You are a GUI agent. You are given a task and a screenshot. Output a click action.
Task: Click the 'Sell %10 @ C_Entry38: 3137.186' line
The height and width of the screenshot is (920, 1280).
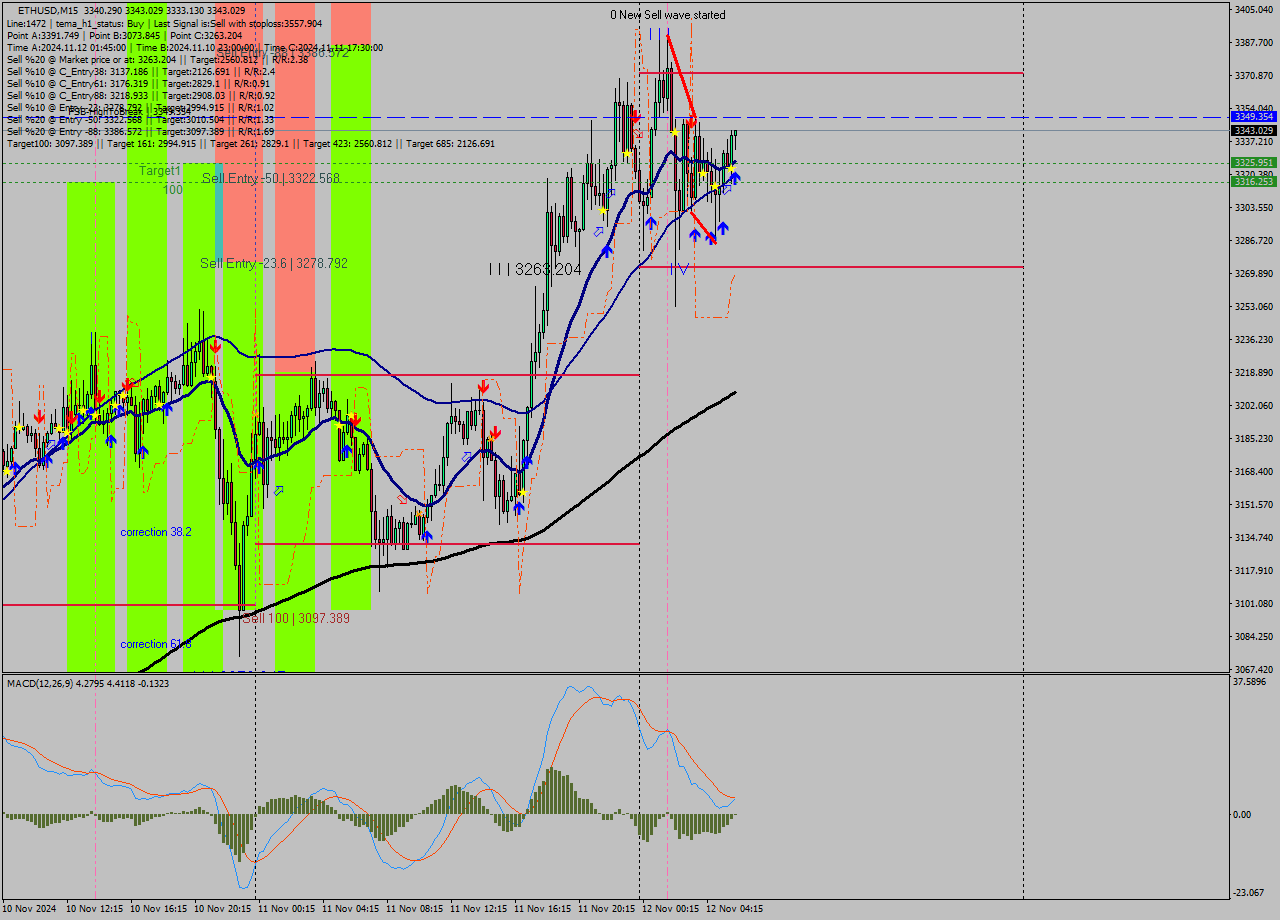[141, 71]
